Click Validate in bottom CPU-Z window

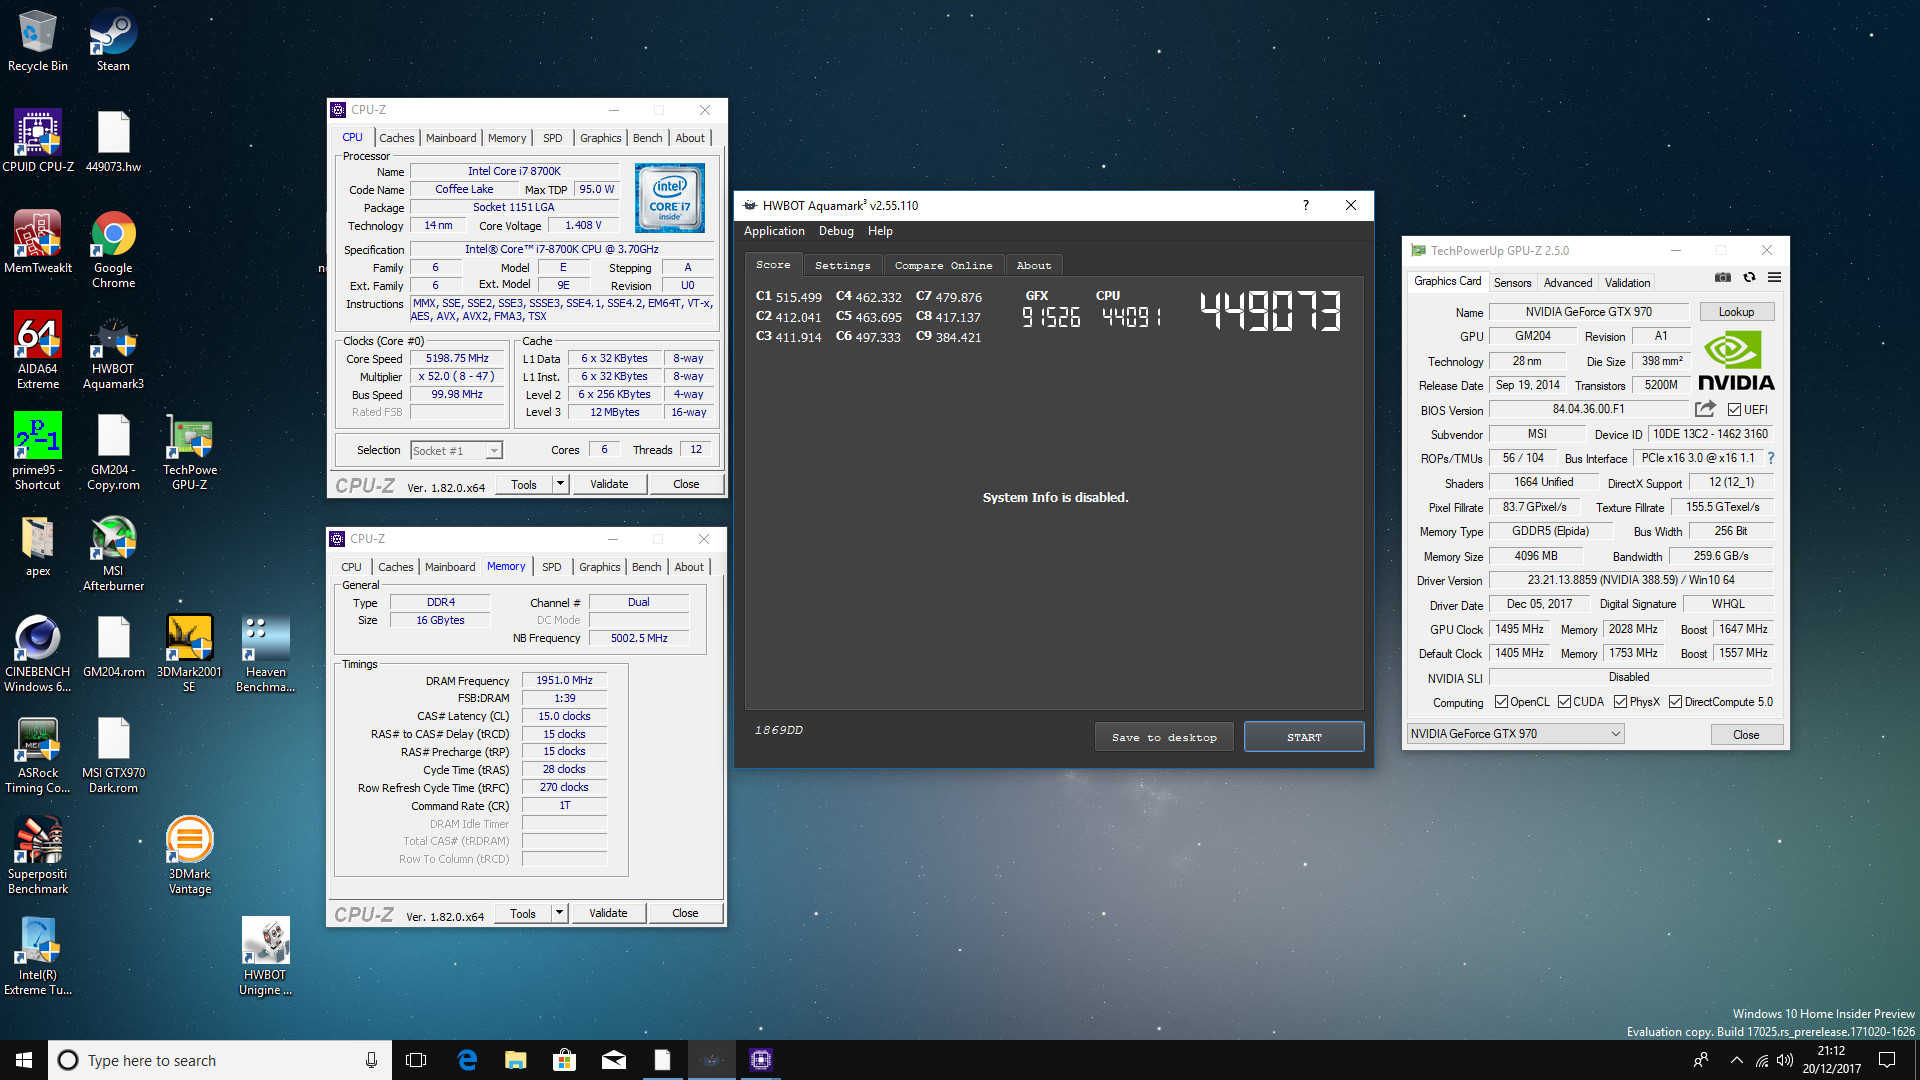(608, 913)
